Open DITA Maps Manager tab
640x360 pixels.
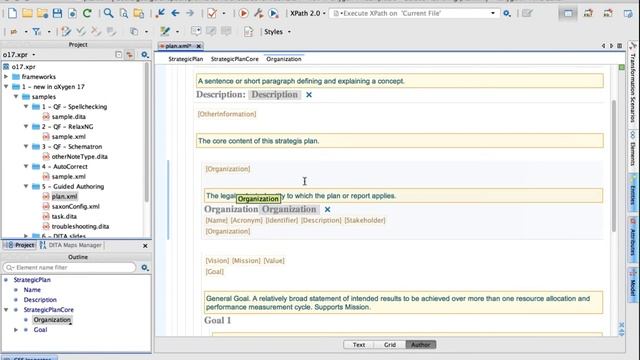coord(71,245)
